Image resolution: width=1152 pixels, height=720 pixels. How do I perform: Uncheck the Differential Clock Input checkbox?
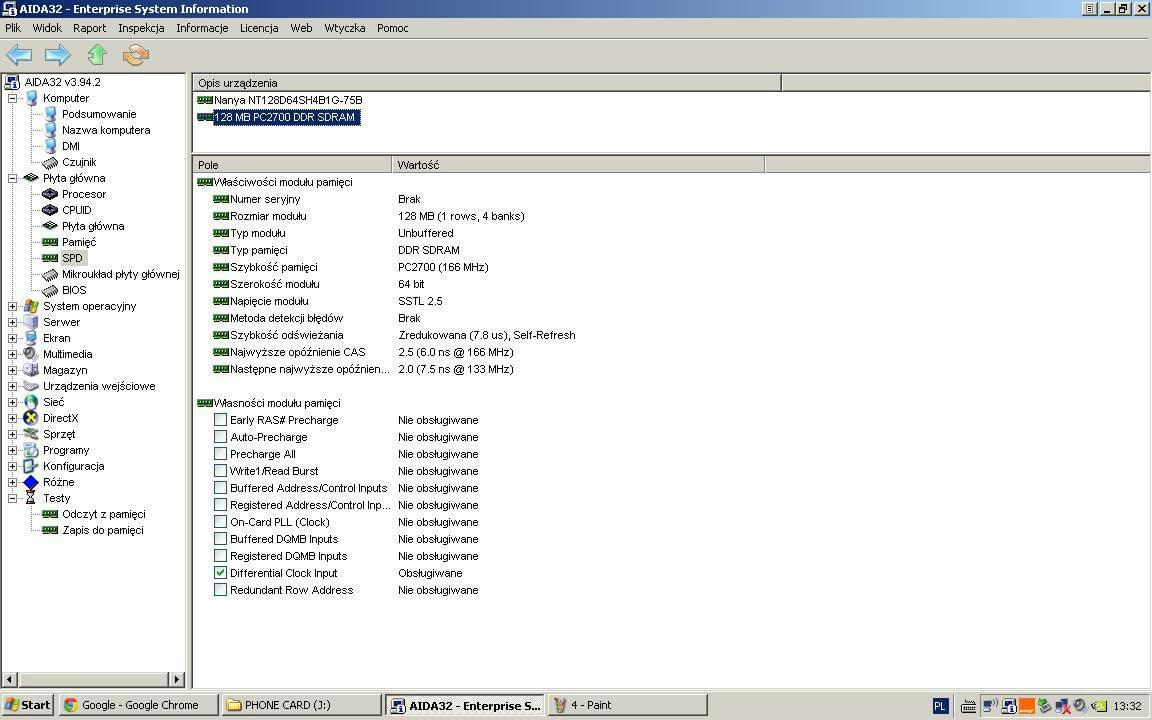(x=220, y=572)
